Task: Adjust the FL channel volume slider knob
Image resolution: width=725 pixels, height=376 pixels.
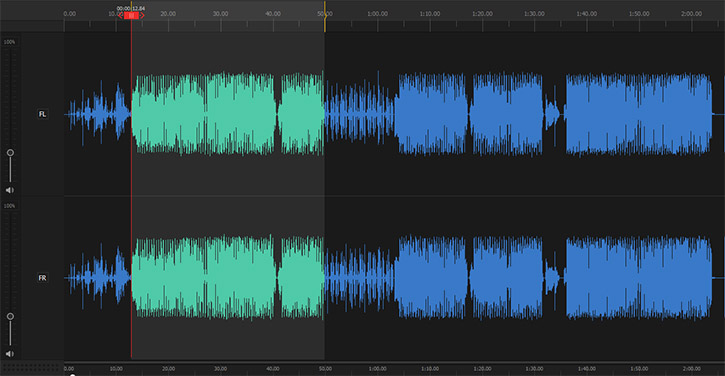Action: pyautogui.click(x=10, y=153)
